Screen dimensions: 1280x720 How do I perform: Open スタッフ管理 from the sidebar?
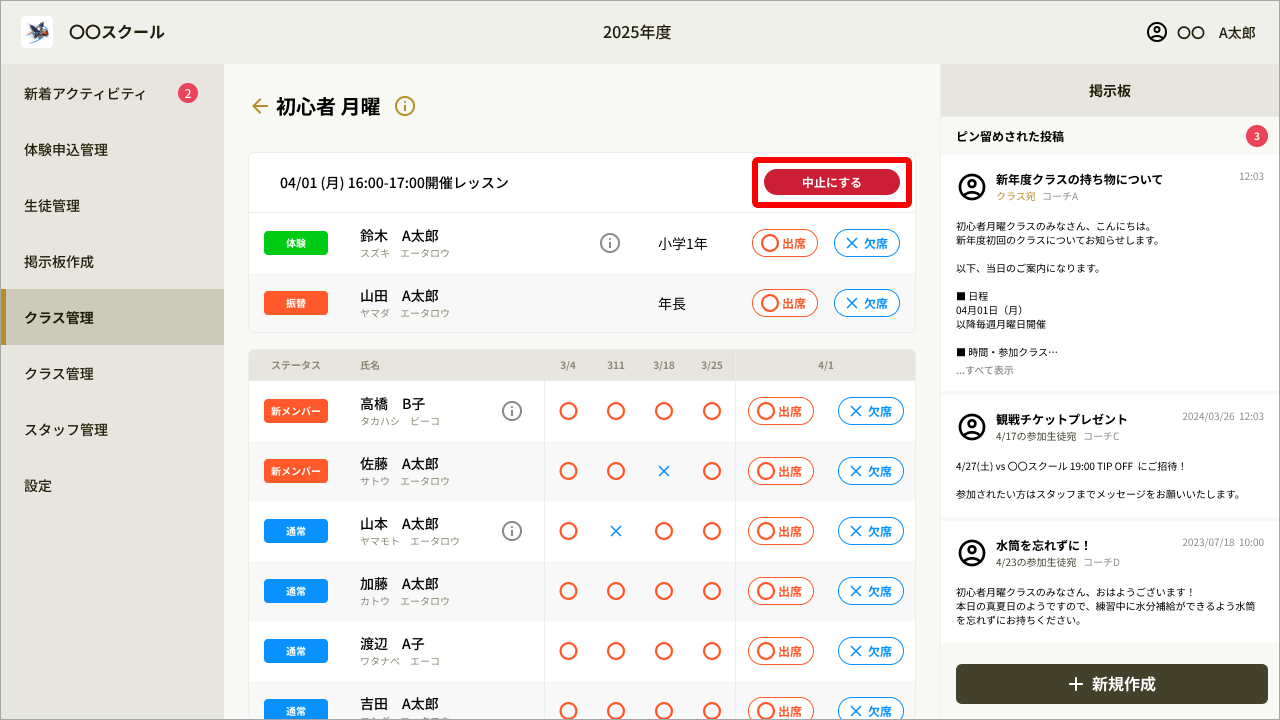[x=66, y=430]
